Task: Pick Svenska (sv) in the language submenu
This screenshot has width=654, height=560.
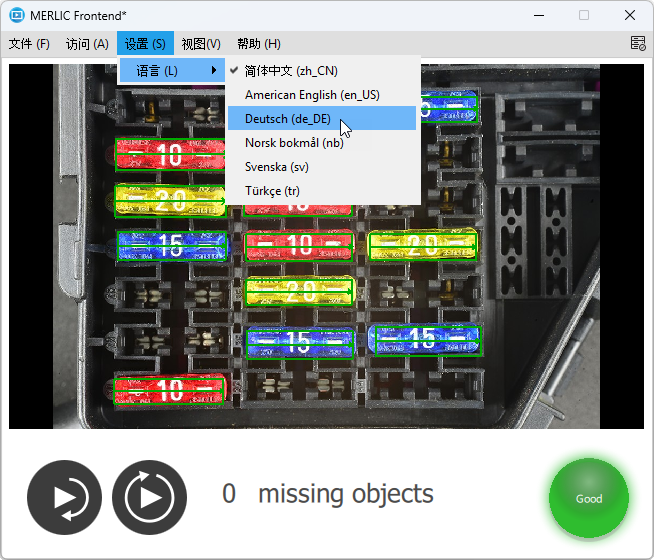Action: click(276, 166)
